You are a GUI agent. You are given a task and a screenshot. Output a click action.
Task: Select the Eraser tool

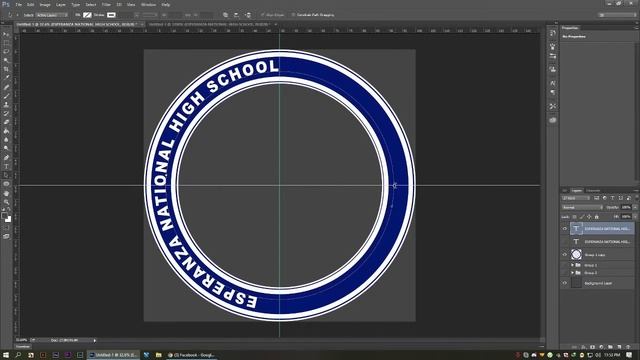click(6, 122)
